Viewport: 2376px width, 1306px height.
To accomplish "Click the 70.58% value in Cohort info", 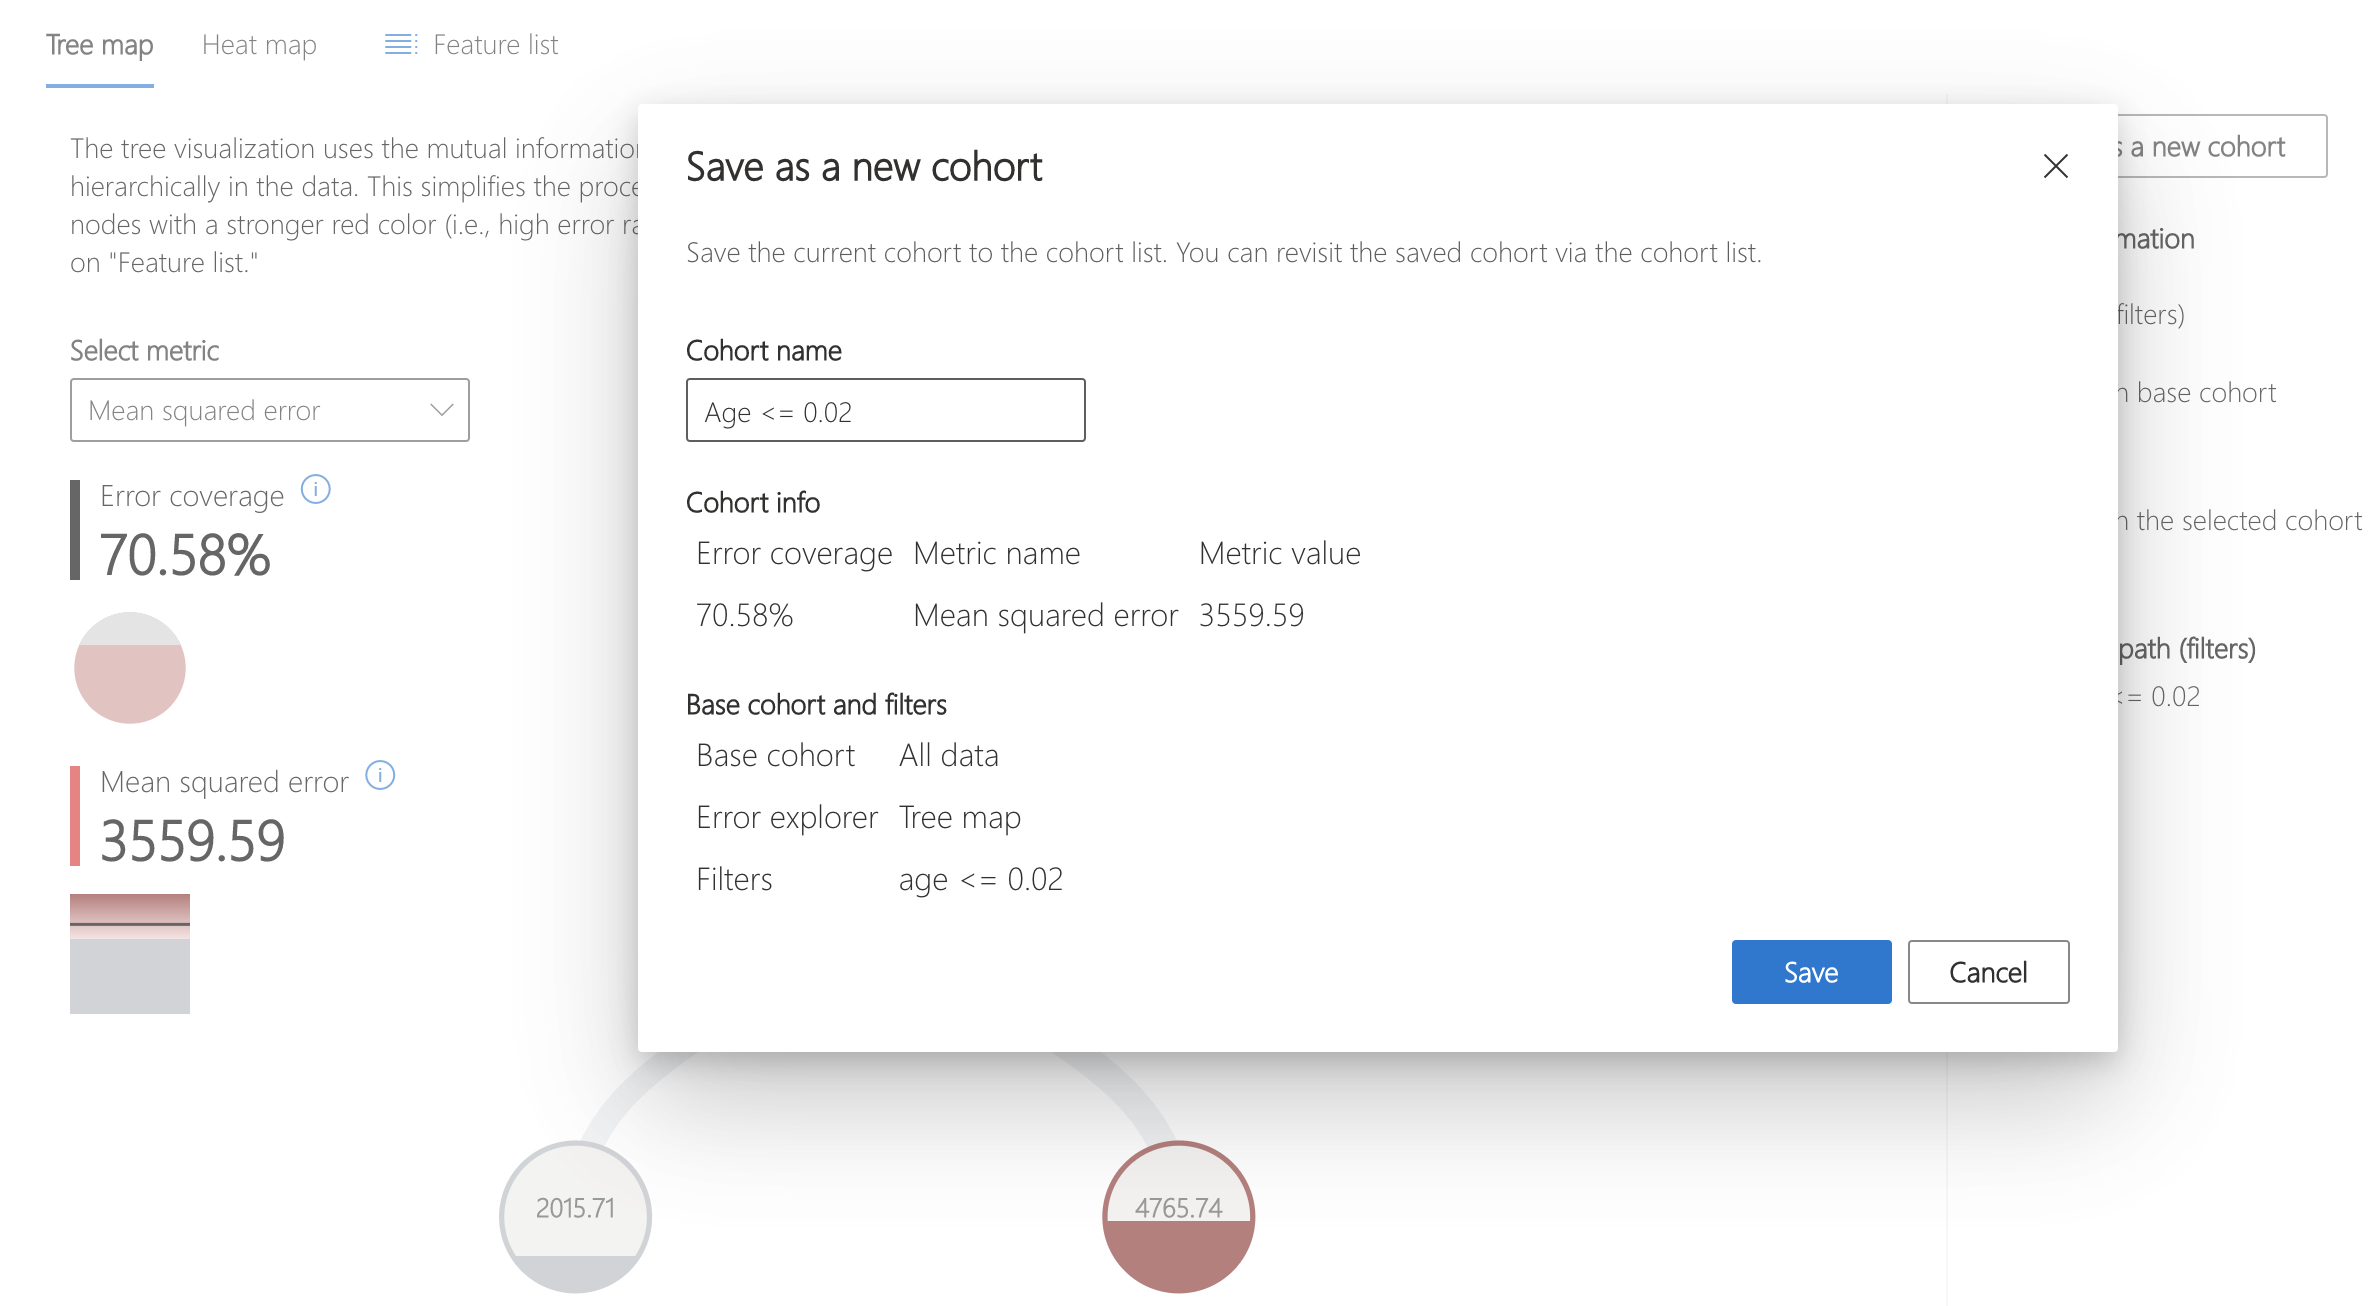I will click(x=744, y=615).
